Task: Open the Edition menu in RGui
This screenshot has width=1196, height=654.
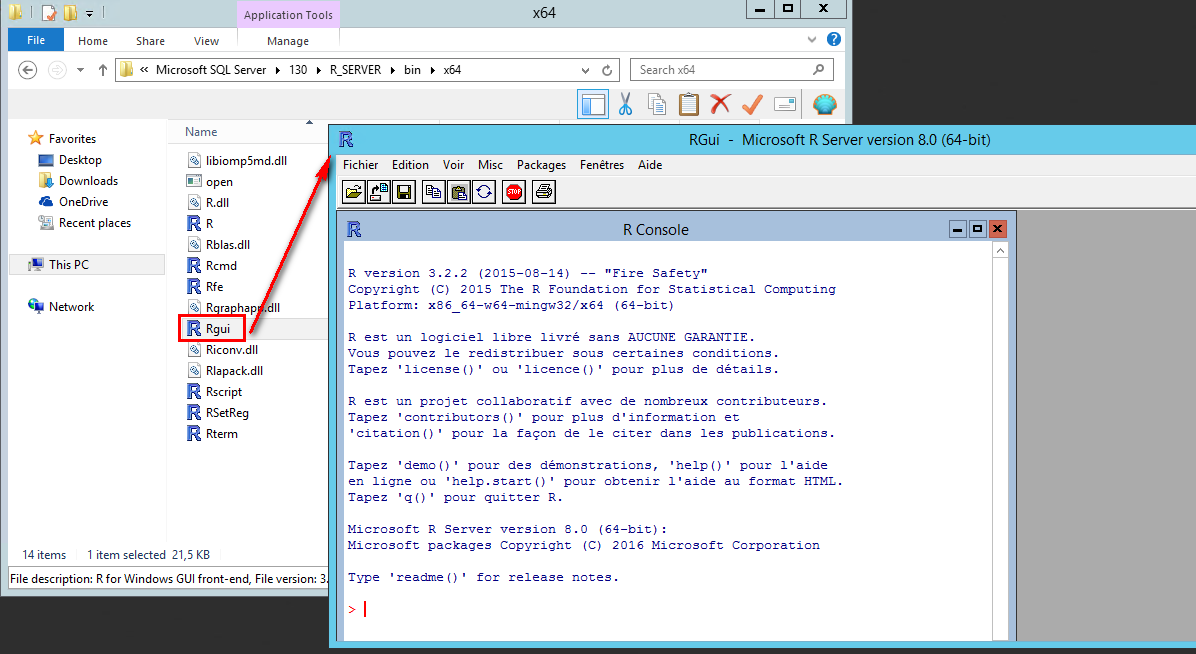Action: point(410,165)
